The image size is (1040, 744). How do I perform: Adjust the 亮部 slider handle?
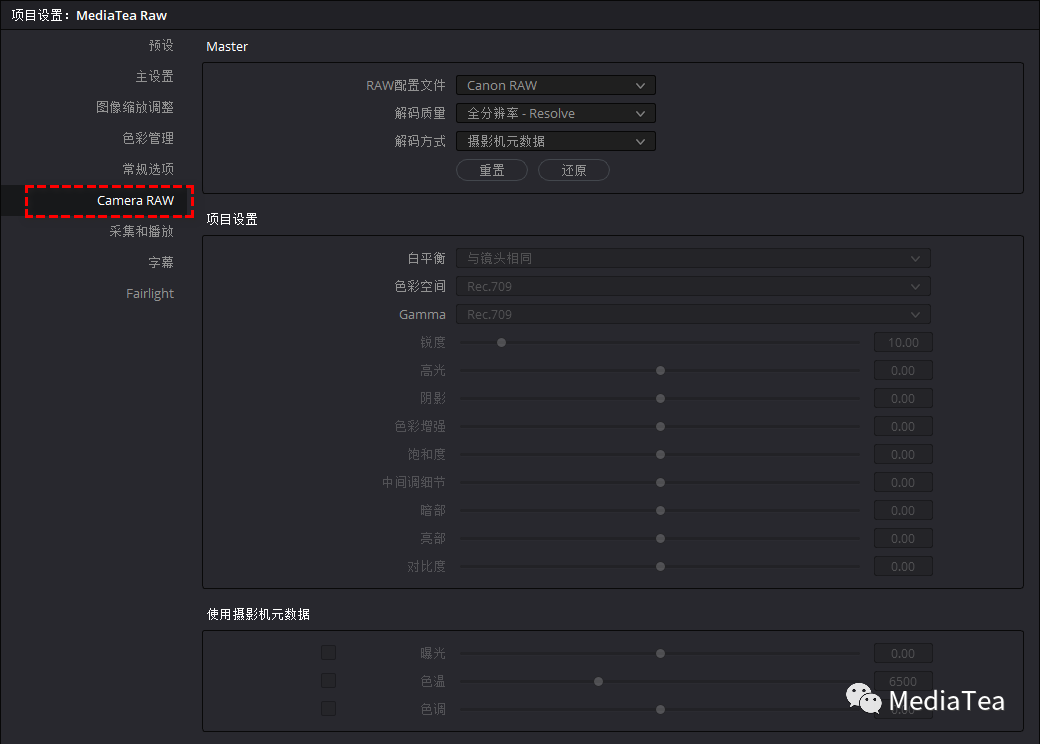[660, 538]
